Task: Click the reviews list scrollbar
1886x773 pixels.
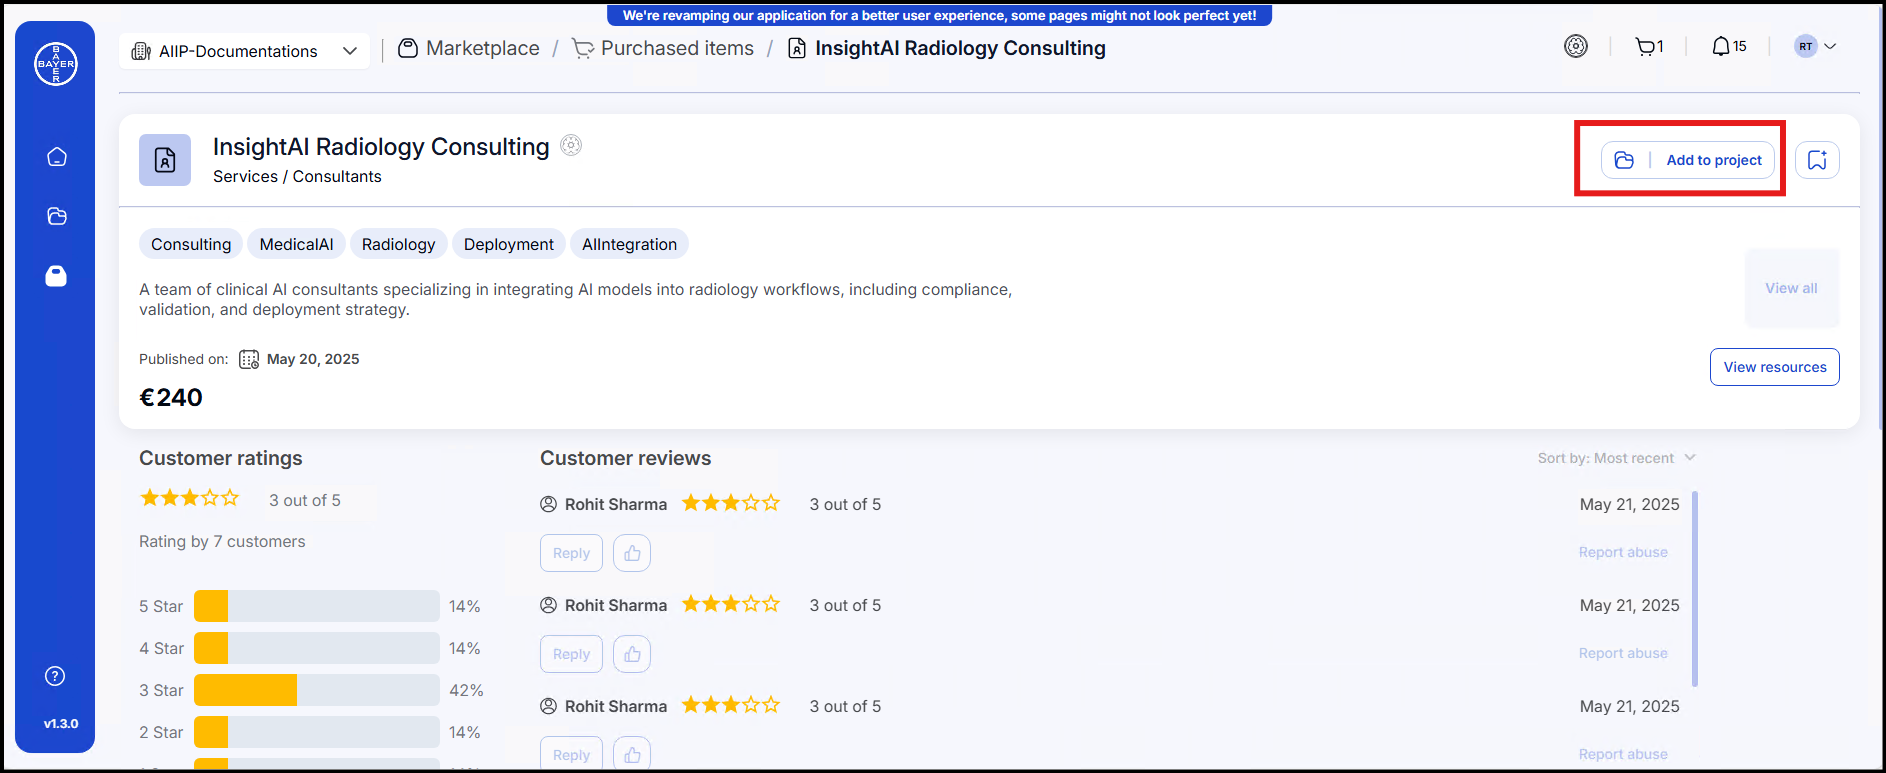Action: [x=1694, y=589]
